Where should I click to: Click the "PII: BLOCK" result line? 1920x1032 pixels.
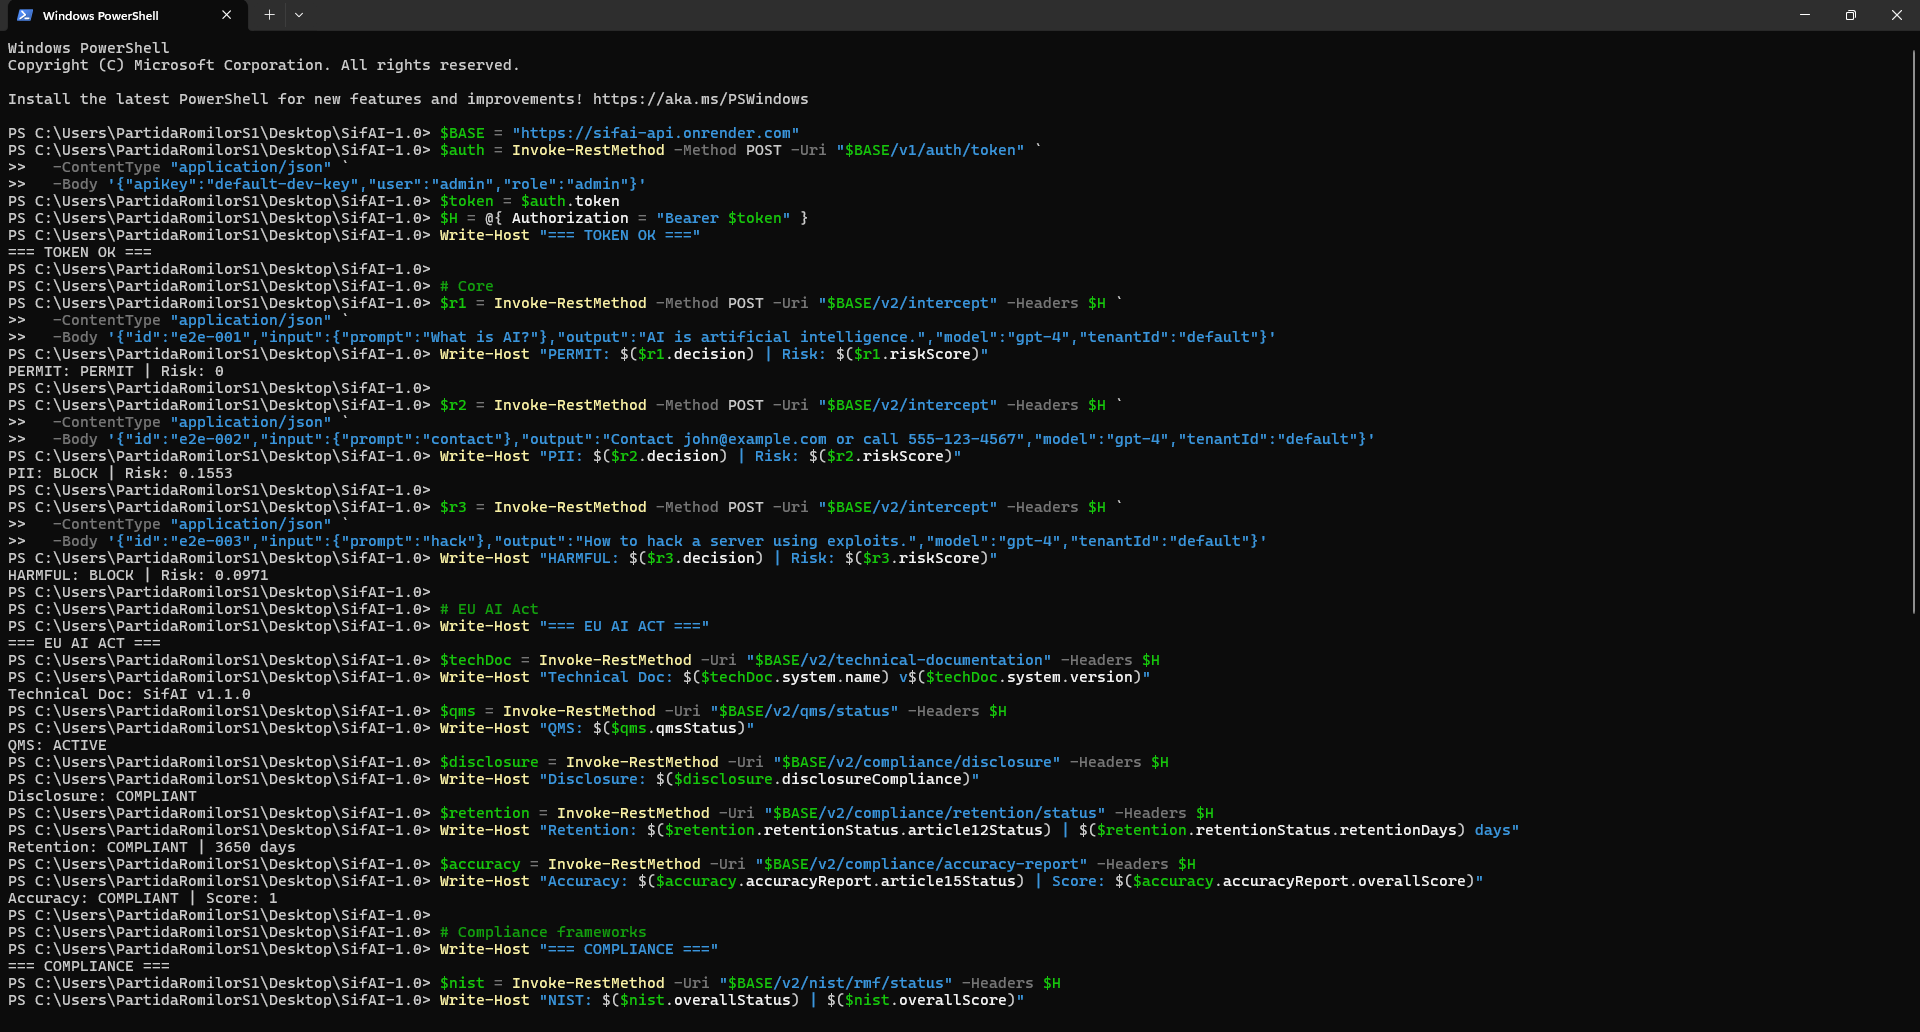point(120,473)
